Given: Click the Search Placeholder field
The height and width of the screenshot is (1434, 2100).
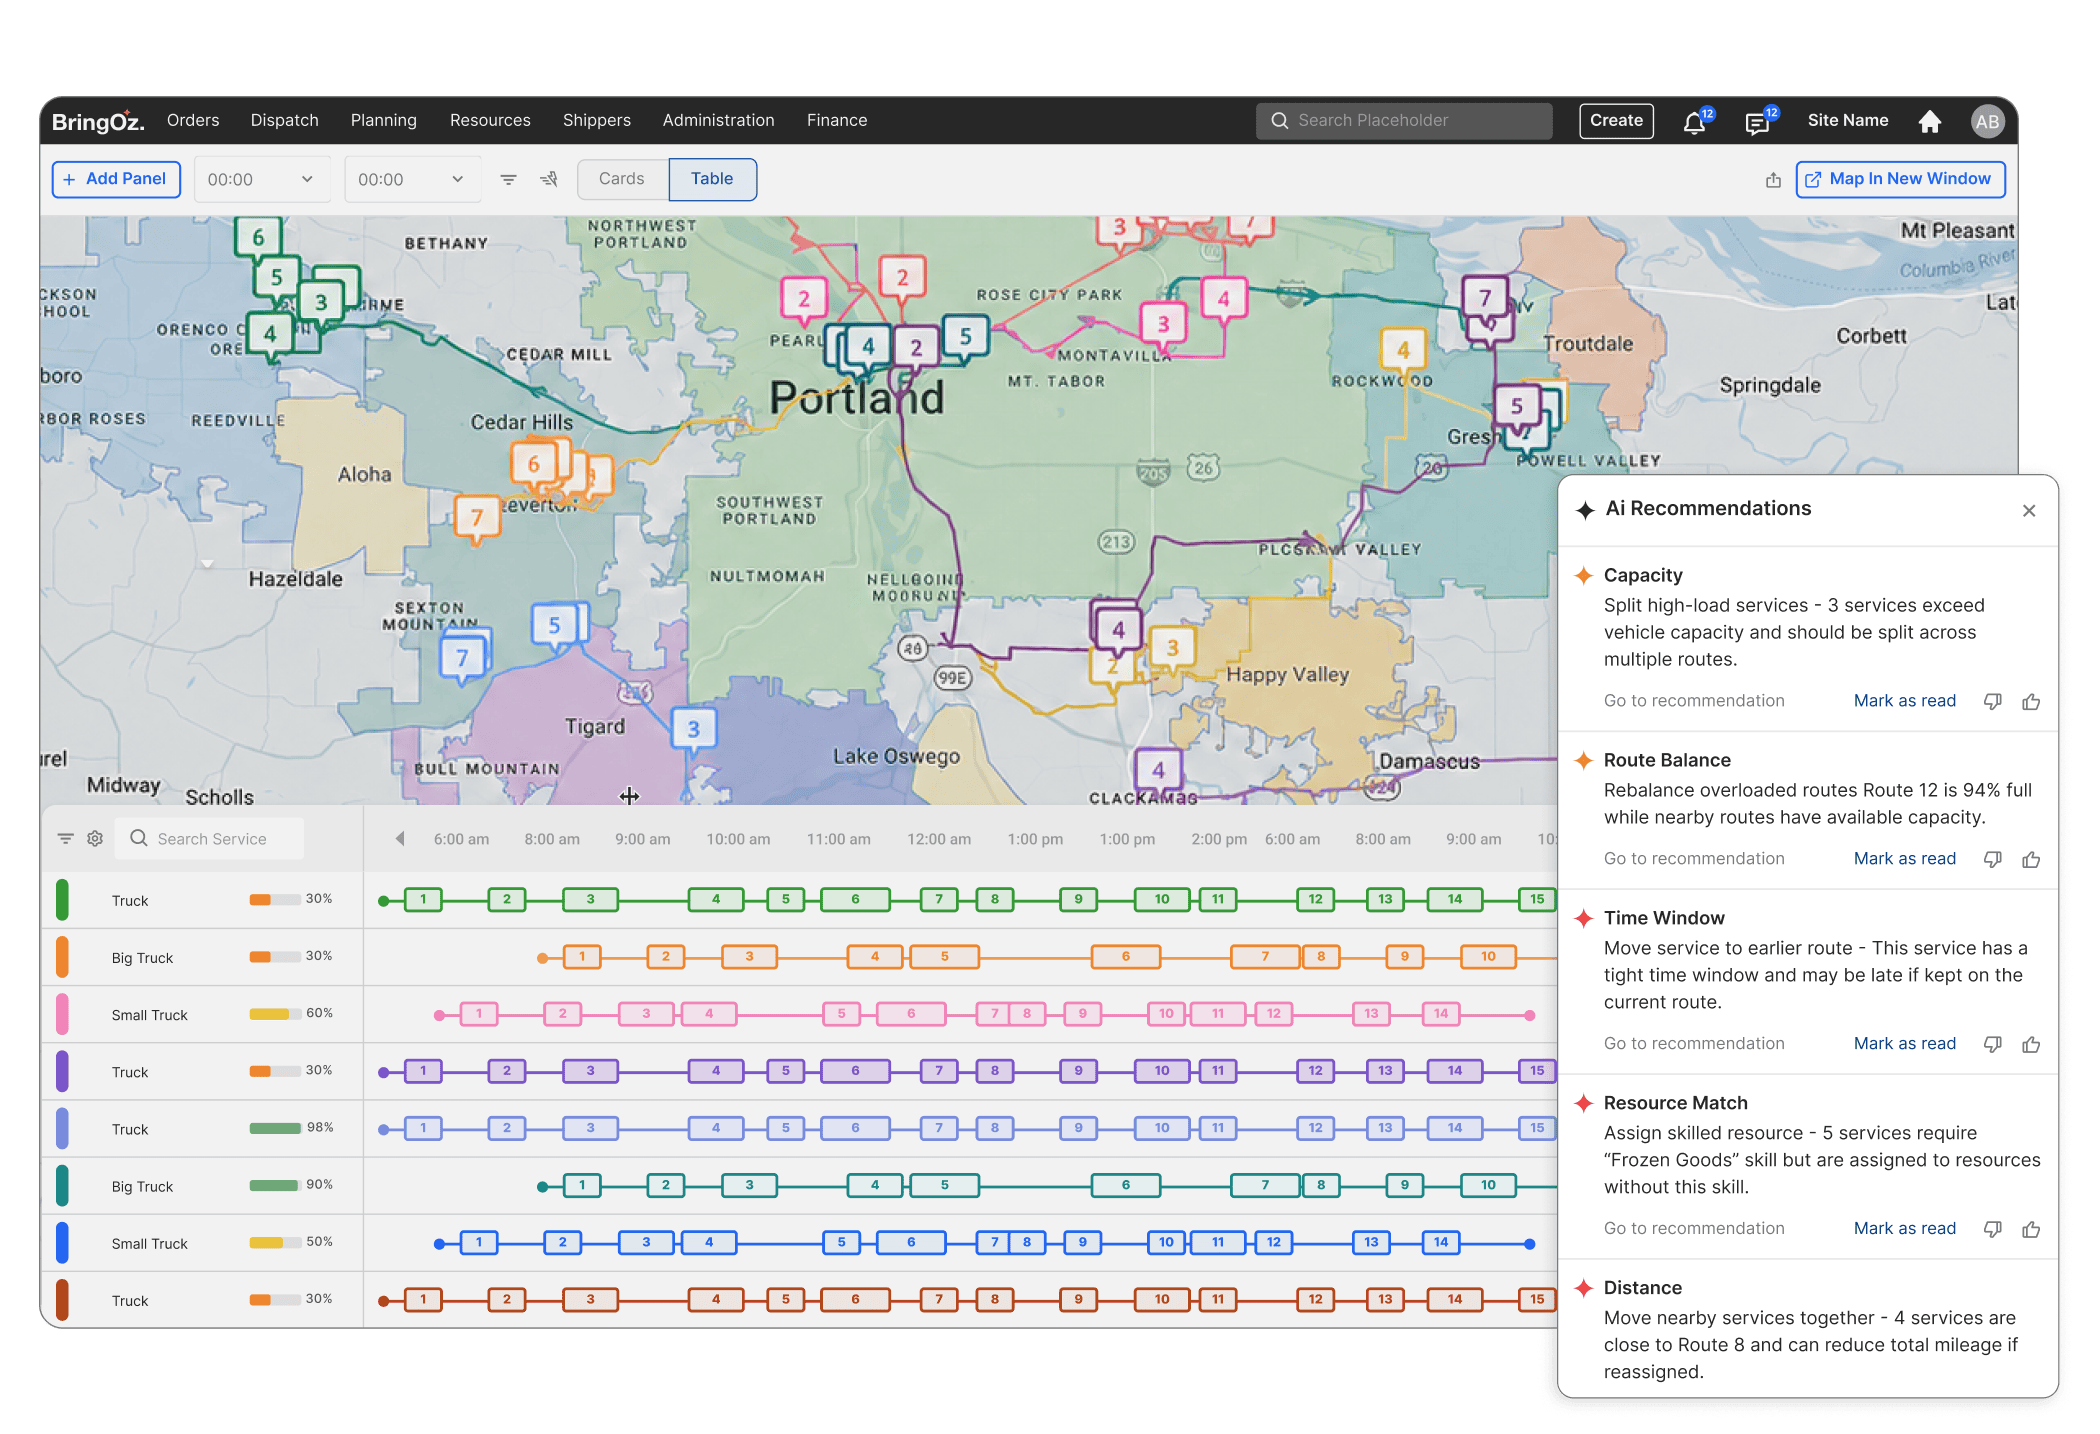Looking at the screenshot, I should point(1404,121).
